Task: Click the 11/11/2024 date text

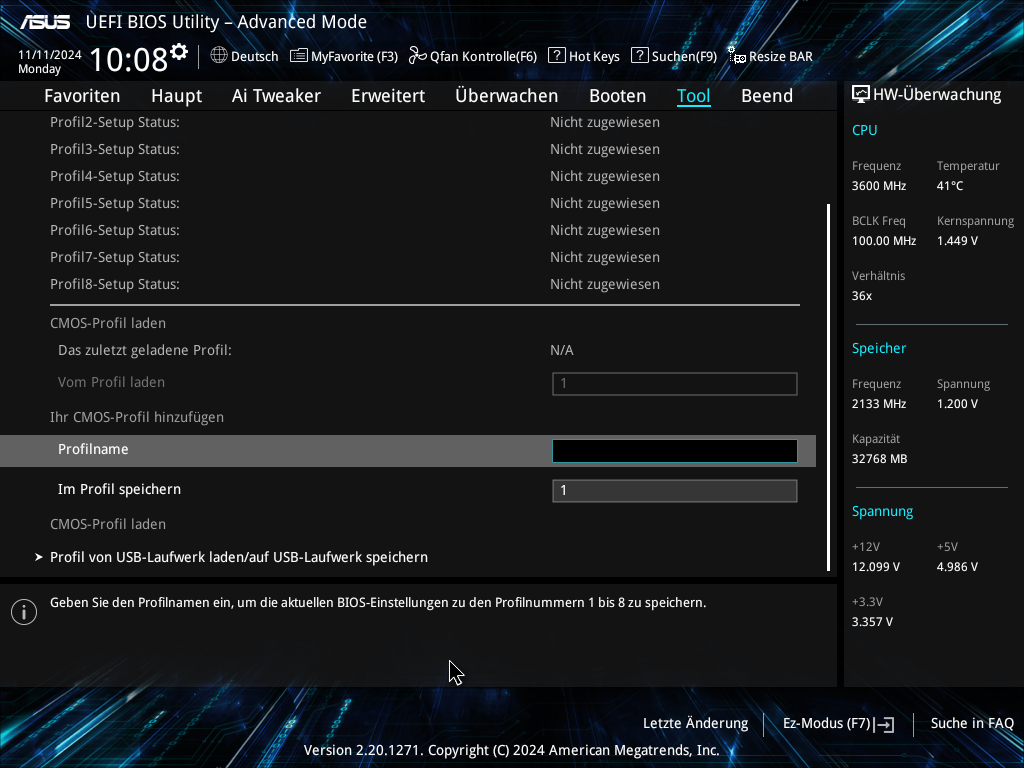Action: pos(50,55)
